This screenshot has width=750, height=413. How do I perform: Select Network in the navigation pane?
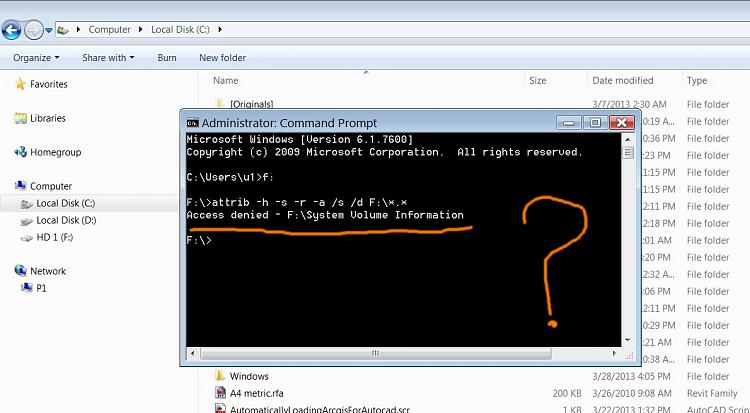tap(48, 271)
